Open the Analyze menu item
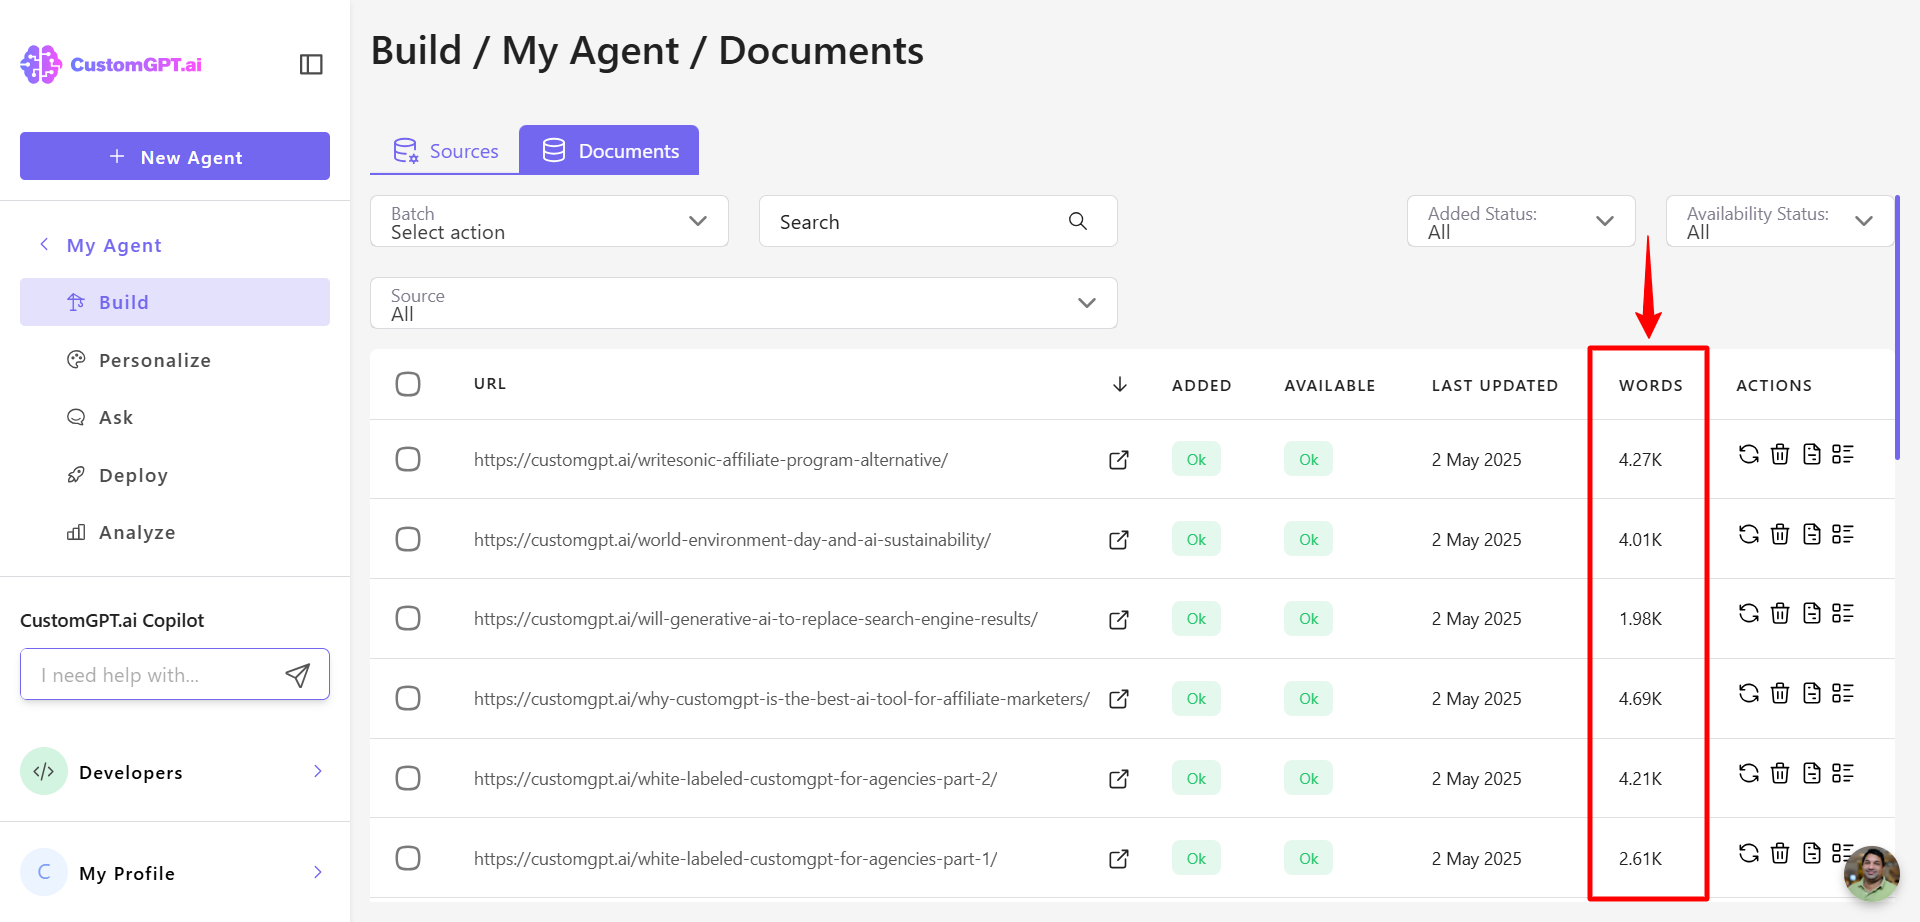 pyautogui.click(x=175, y=532)
